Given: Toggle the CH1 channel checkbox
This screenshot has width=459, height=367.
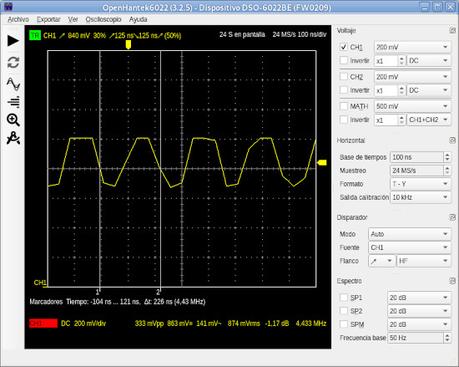Looking at the screenshot, I should [344, 47].
